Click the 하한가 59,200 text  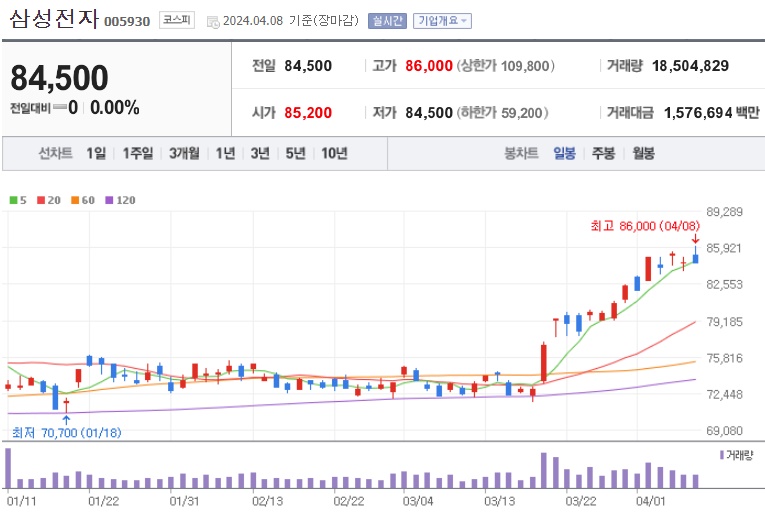coord(503,113)
